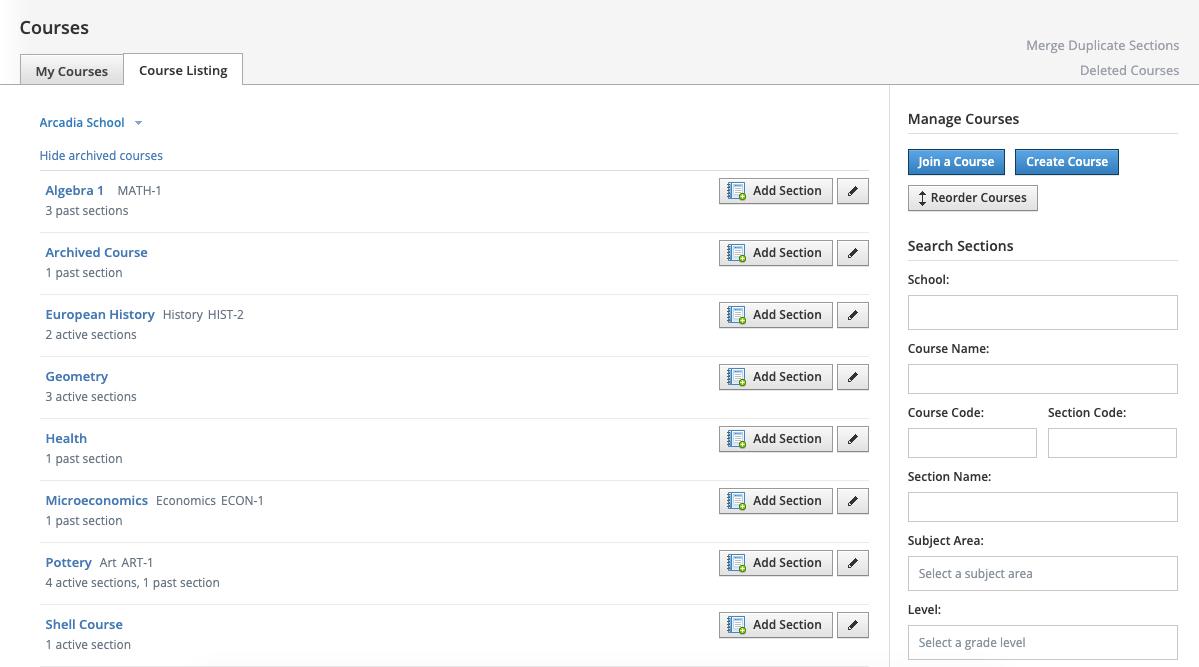Click the Reorder Courses button

point(972,198)
